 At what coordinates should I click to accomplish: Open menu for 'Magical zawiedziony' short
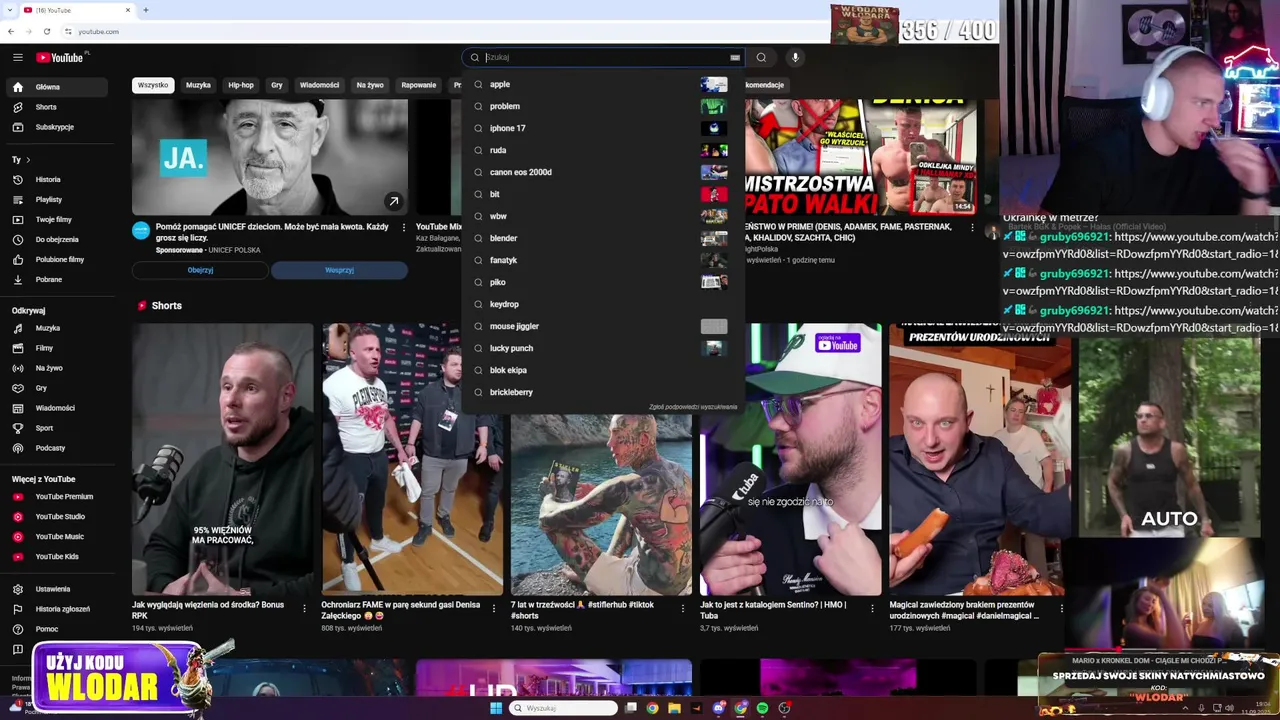pyautogui.click(x=1061, y=608)
